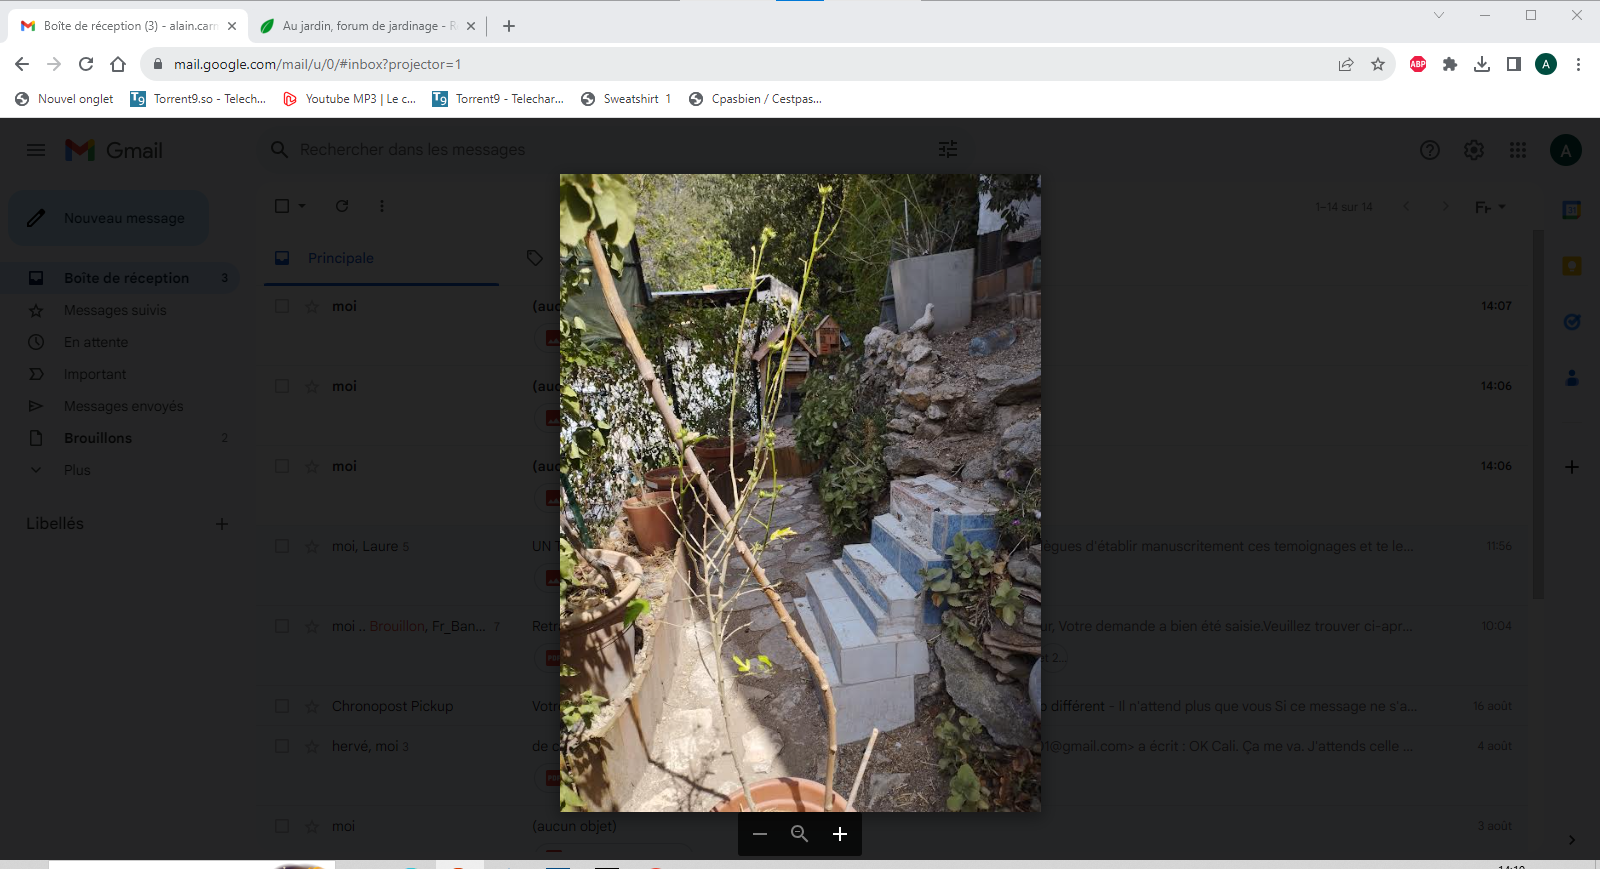Reset zoom with the magnifier icon

[x=799, y=834]
